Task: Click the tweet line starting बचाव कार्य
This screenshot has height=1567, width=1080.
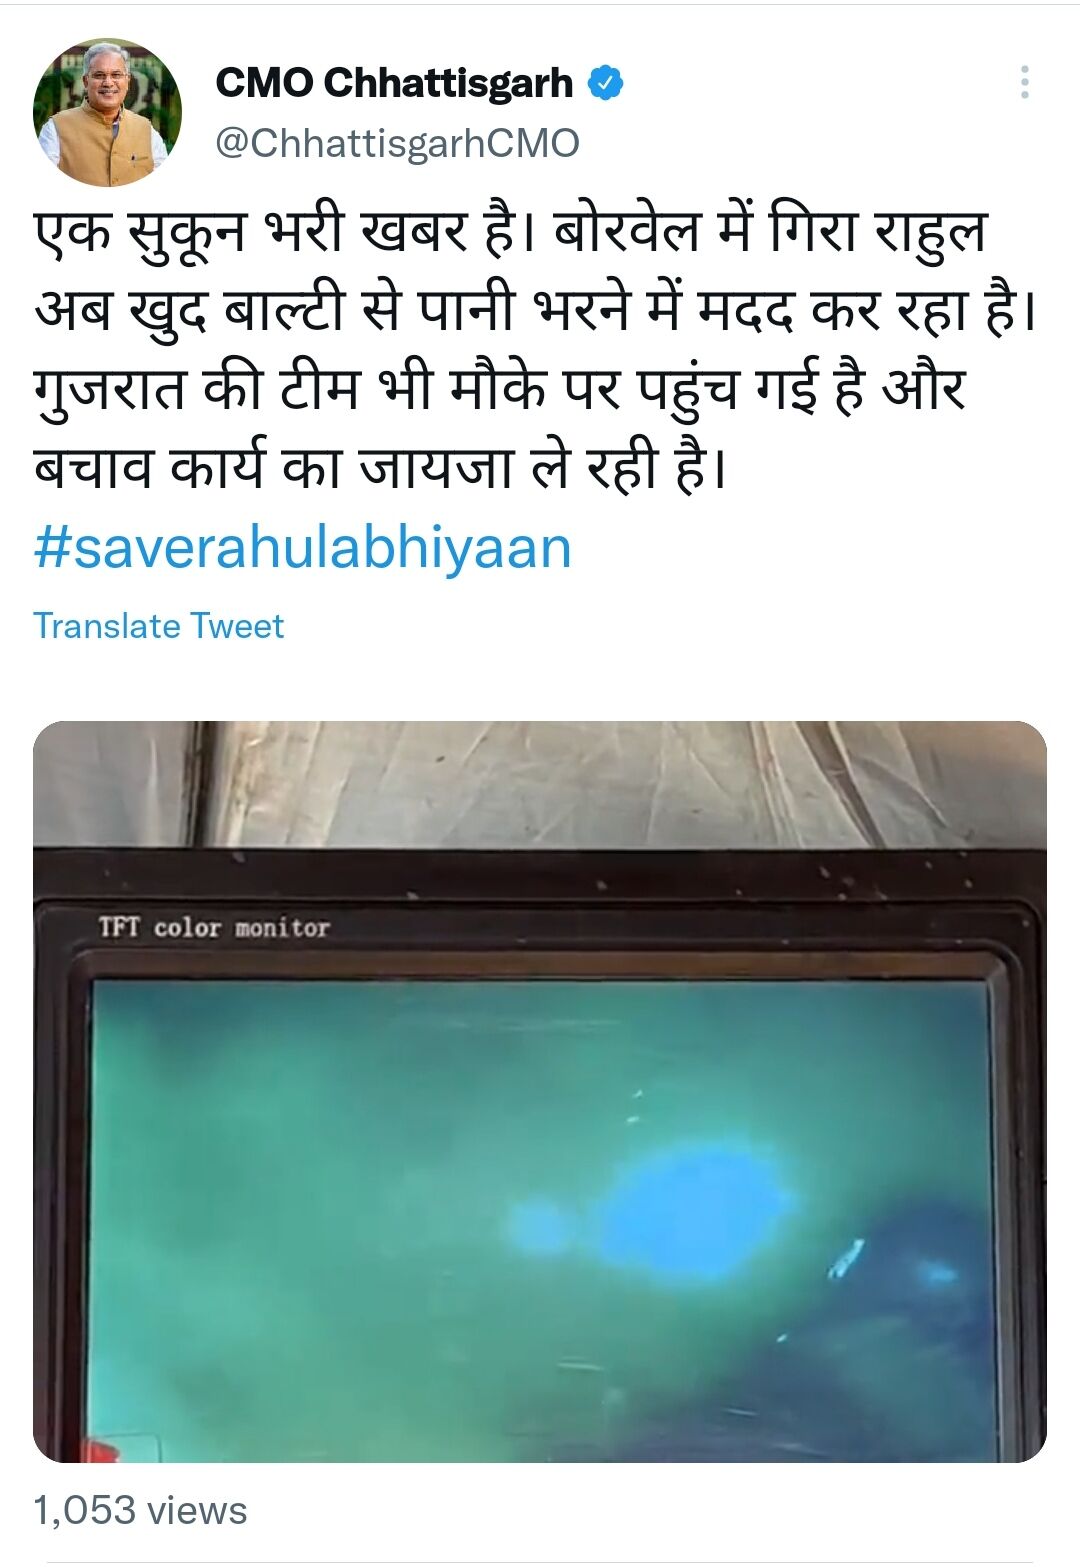Action: coord(380,467)
